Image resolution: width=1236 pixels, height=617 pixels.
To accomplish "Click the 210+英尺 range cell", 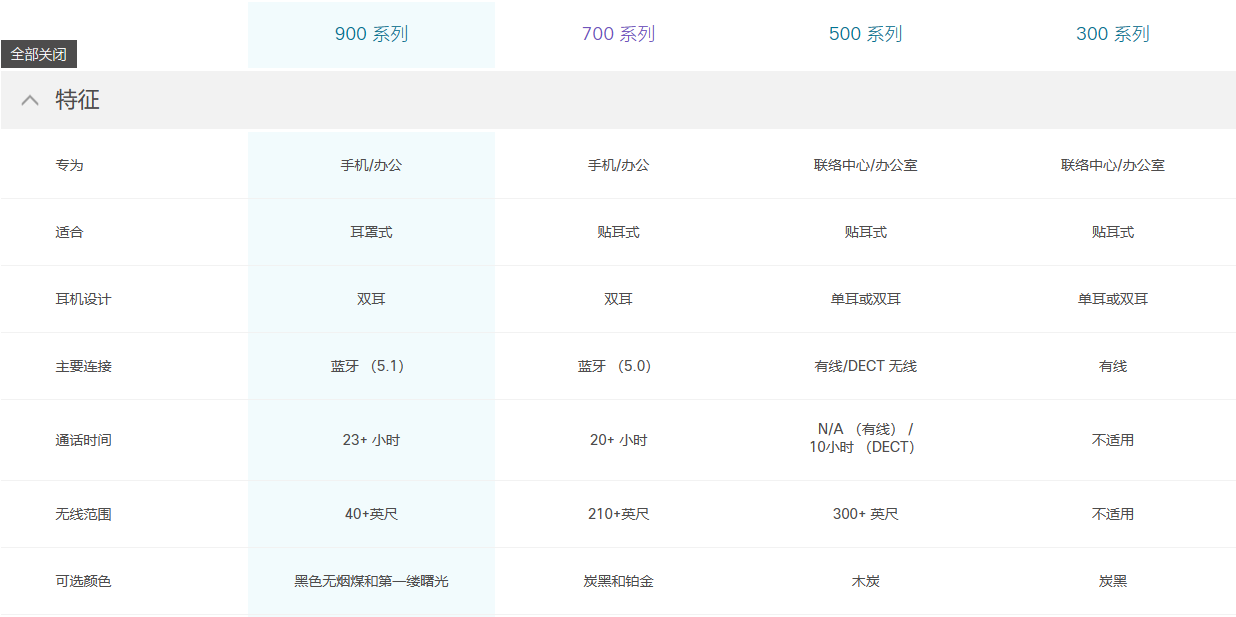I will (x=618, y=514).
